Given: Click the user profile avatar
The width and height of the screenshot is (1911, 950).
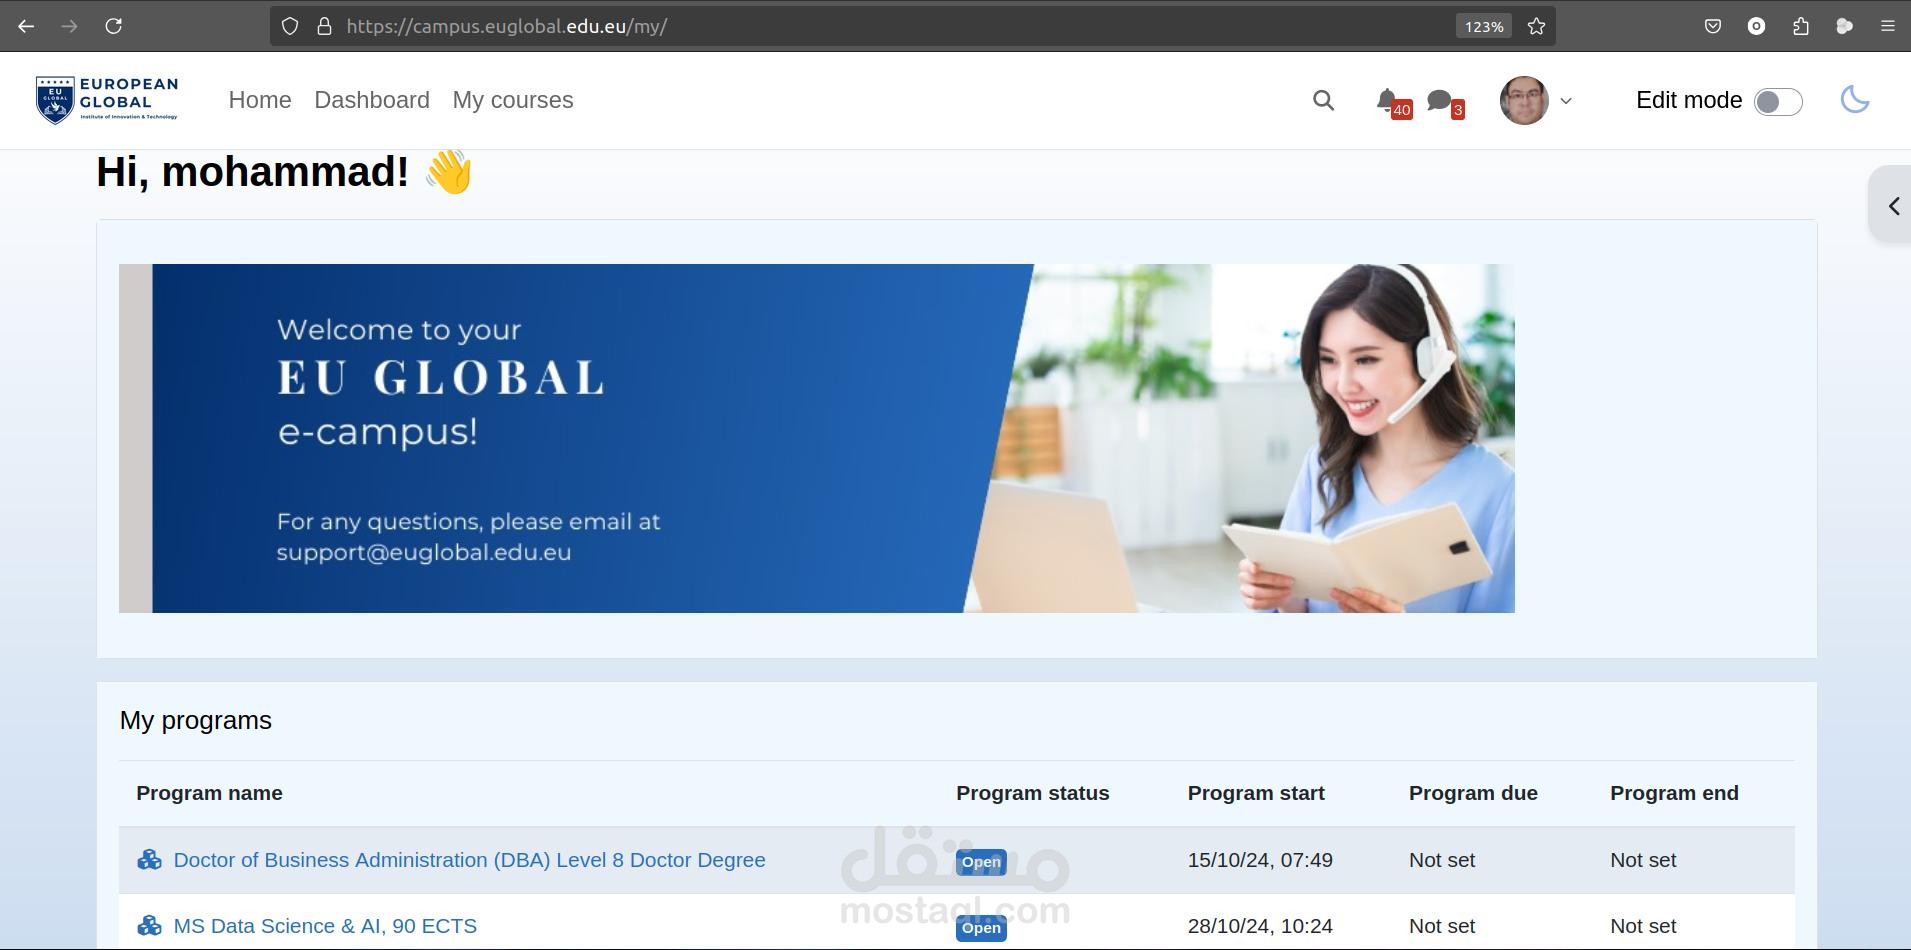Looking at the screenshot, I should tap(1524, 100).
